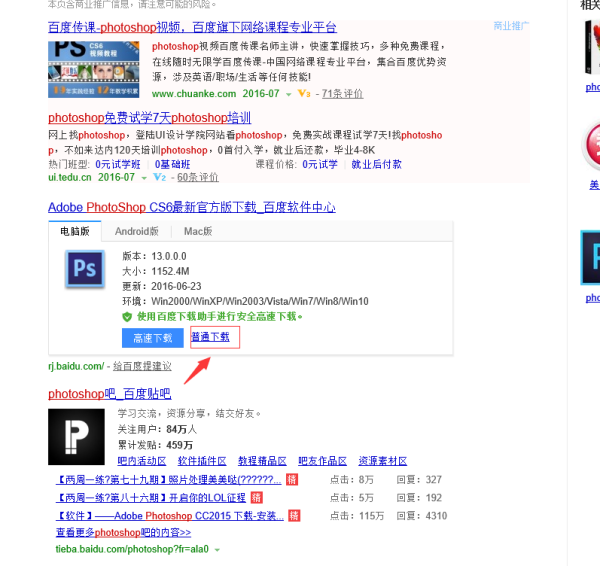Expand dropdown arrow next to chuanke.com date

[x=288, y=94]
